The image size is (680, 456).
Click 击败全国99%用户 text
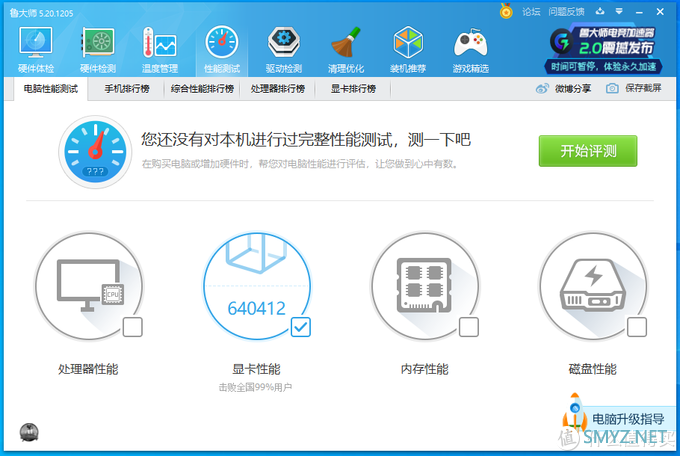click(x=255, y=387)
